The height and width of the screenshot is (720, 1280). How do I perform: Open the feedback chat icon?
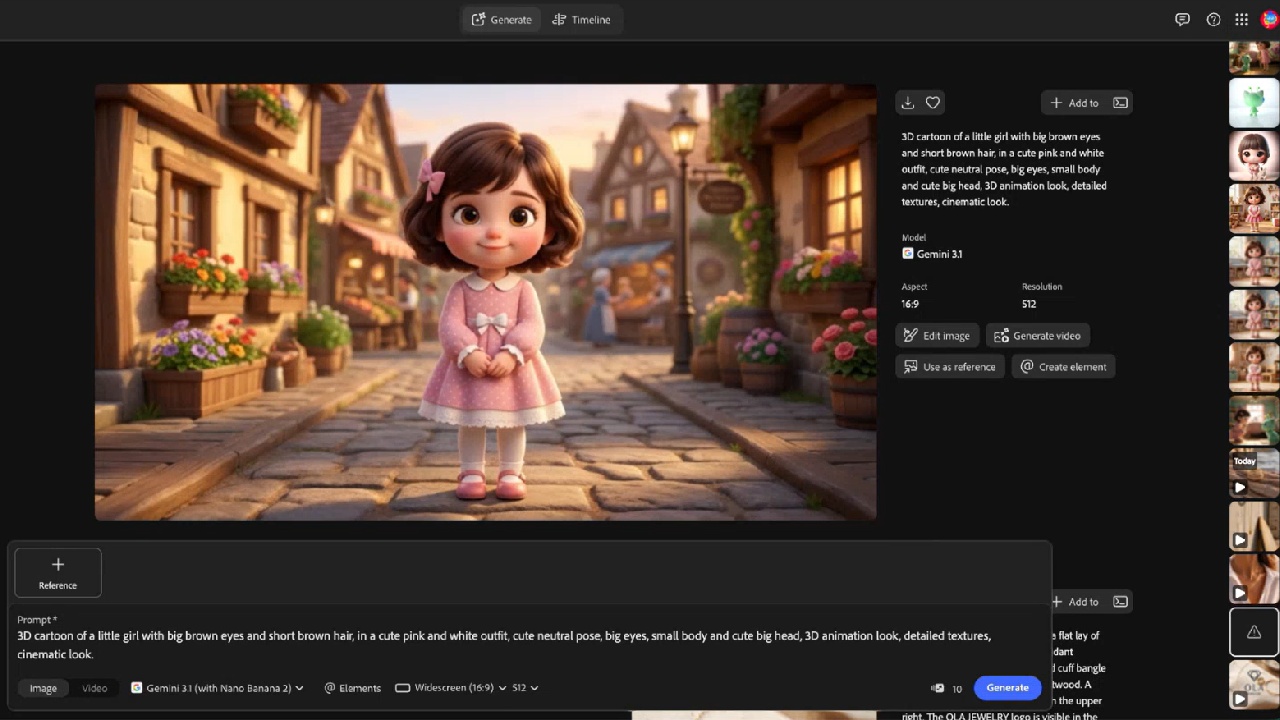coord(1182,19)
